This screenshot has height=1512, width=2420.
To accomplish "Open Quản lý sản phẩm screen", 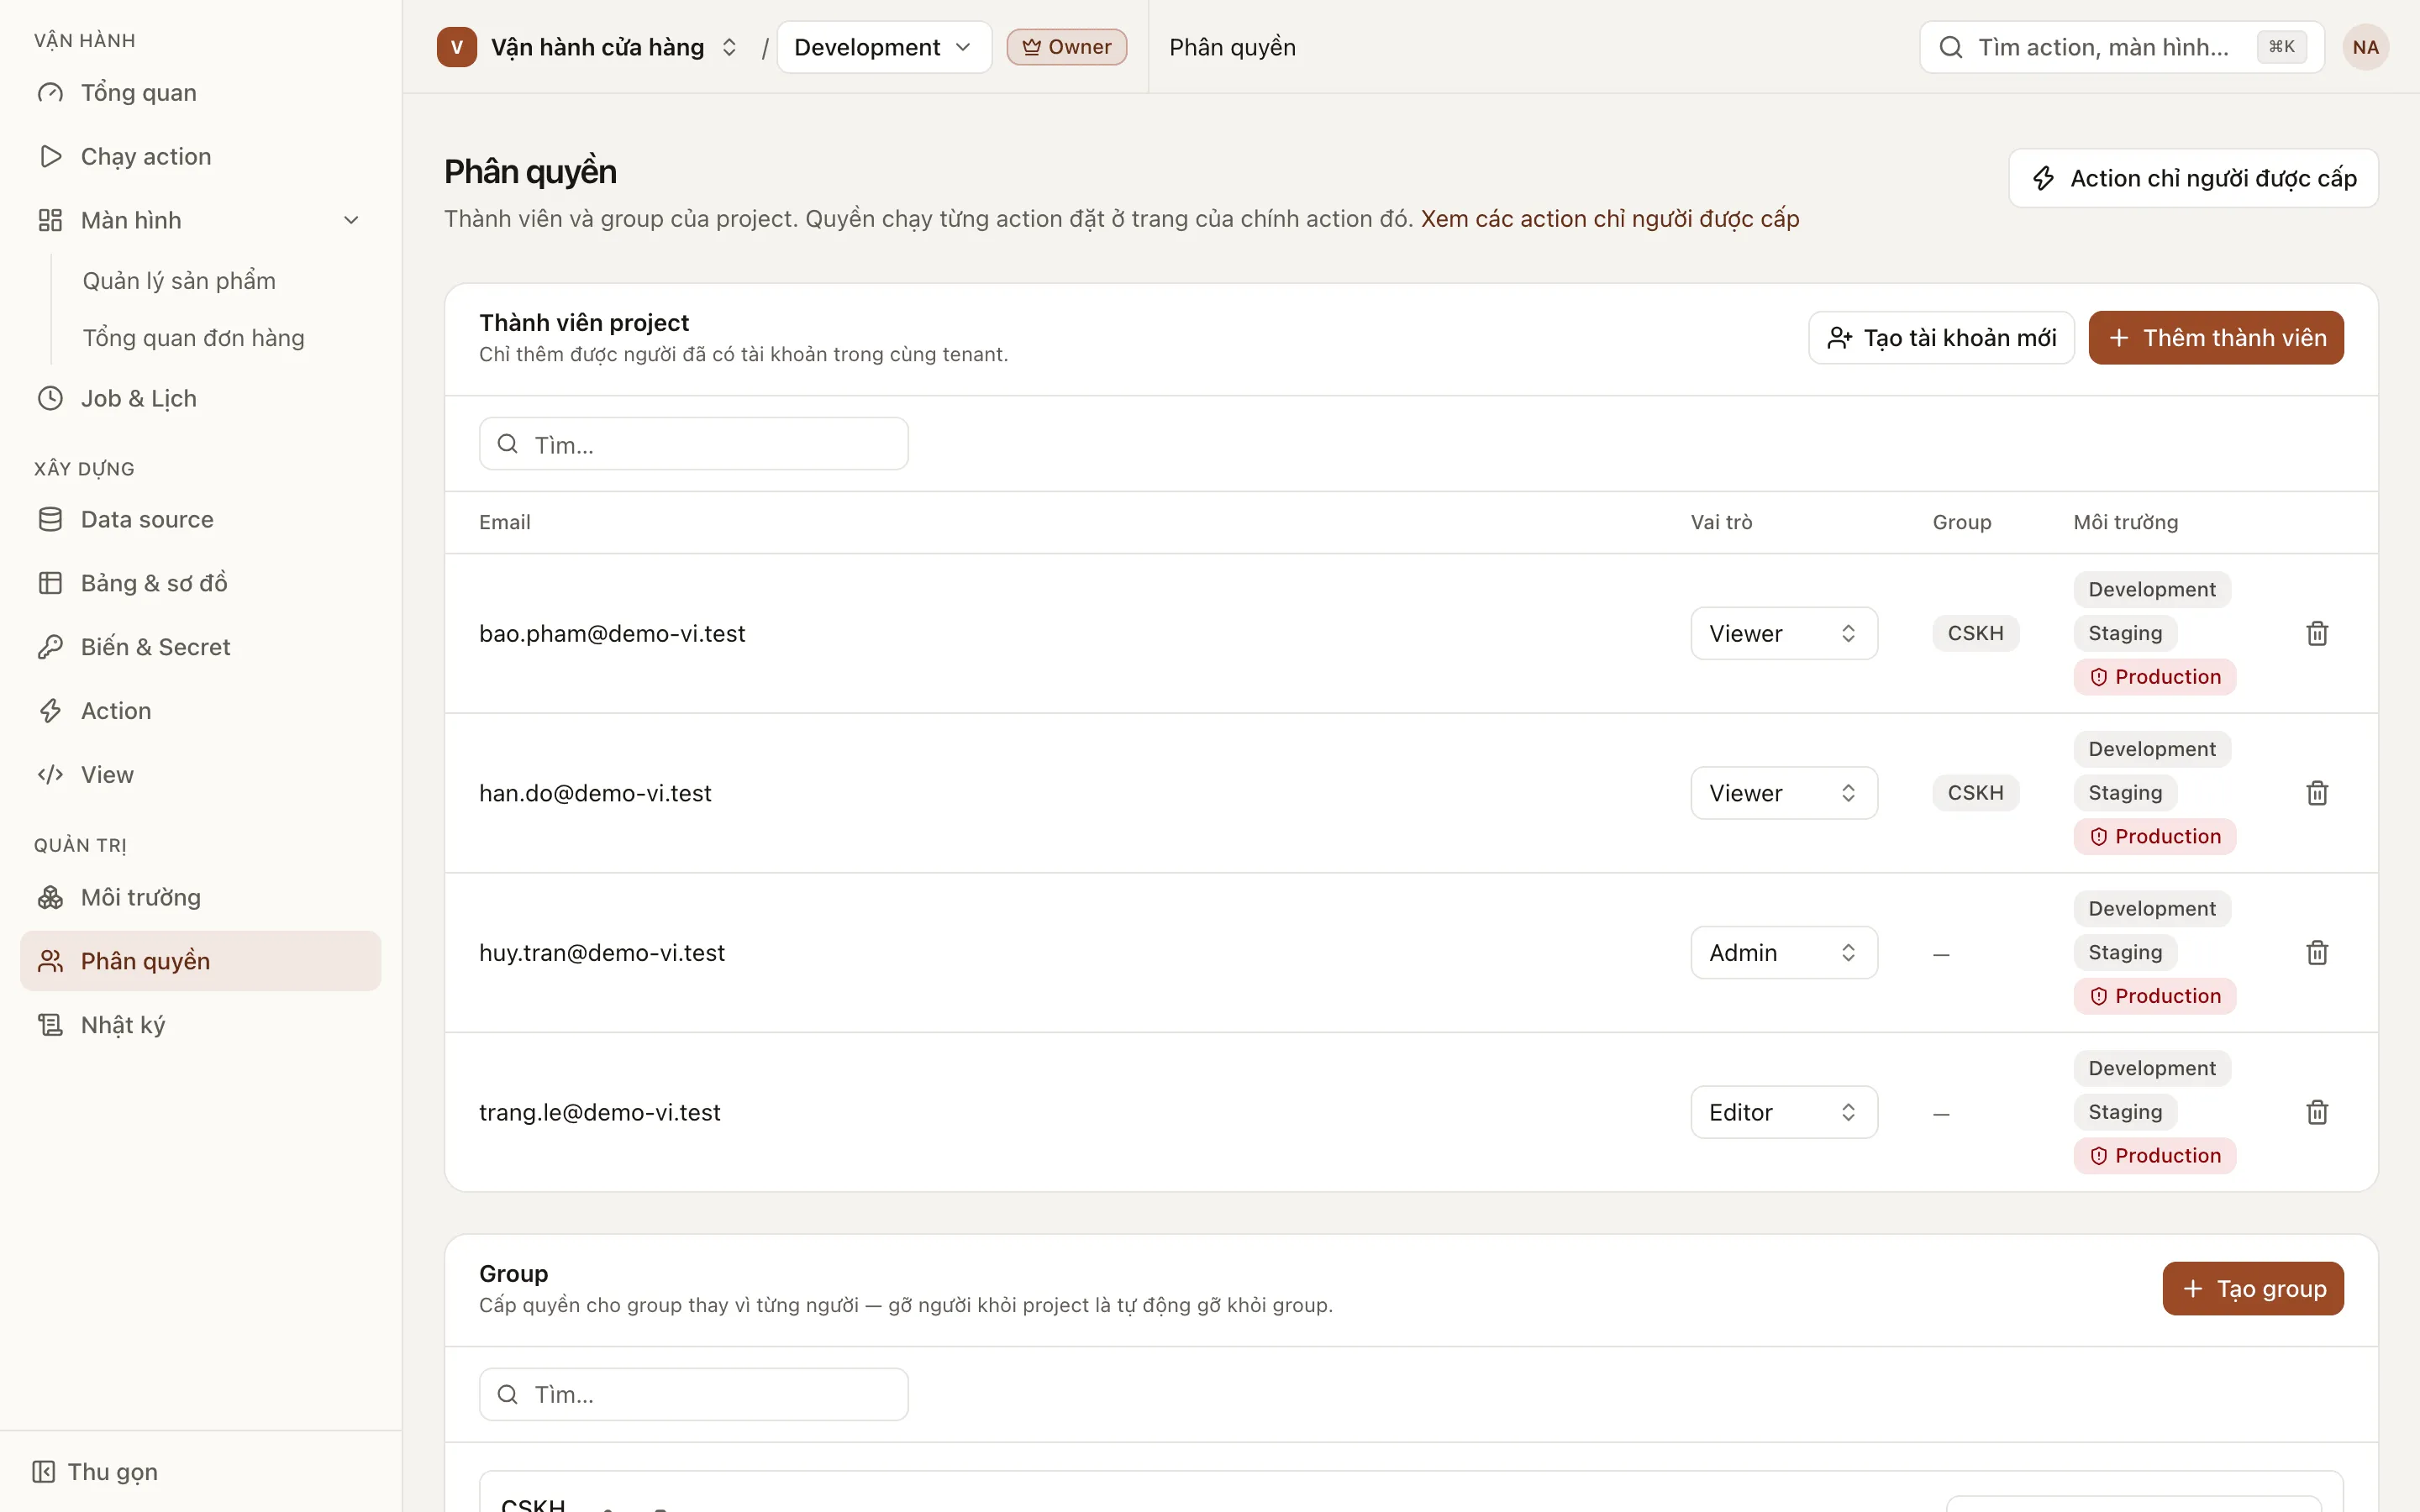I will (x=179, y=281).
